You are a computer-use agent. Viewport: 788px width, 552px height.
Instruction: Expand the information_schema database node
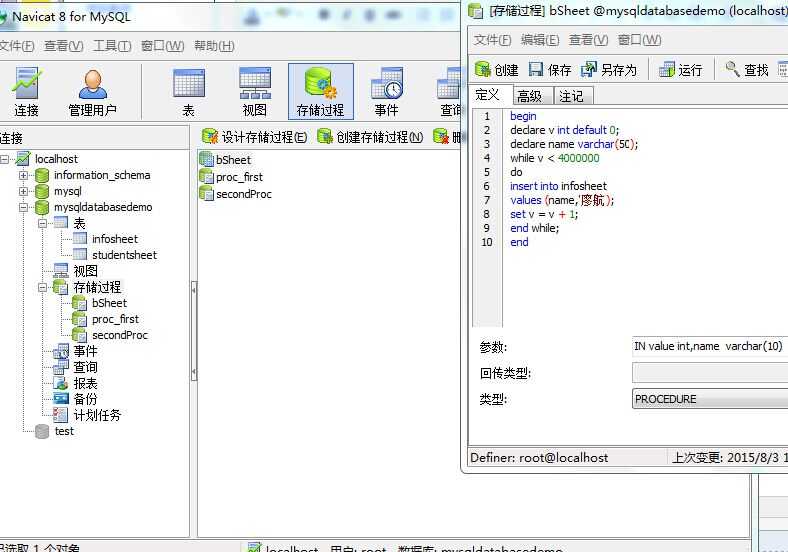pos(23,175)
